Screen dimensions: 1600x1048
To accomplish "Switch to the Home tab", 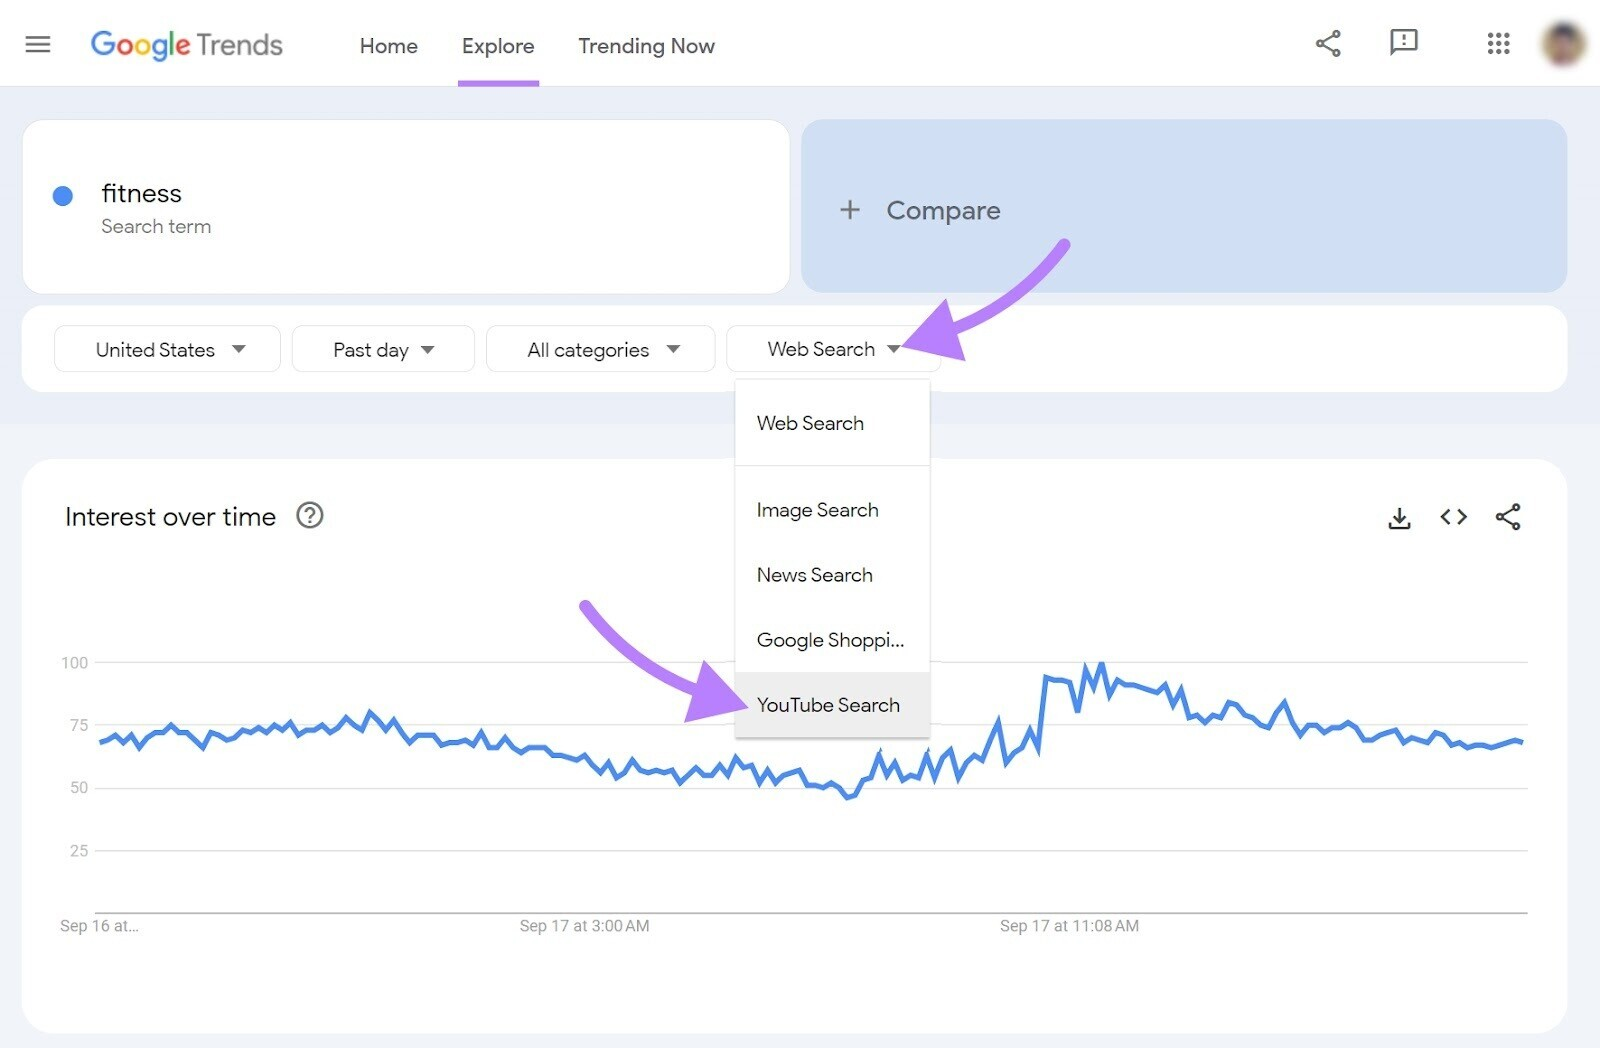I will coord(388,46).
